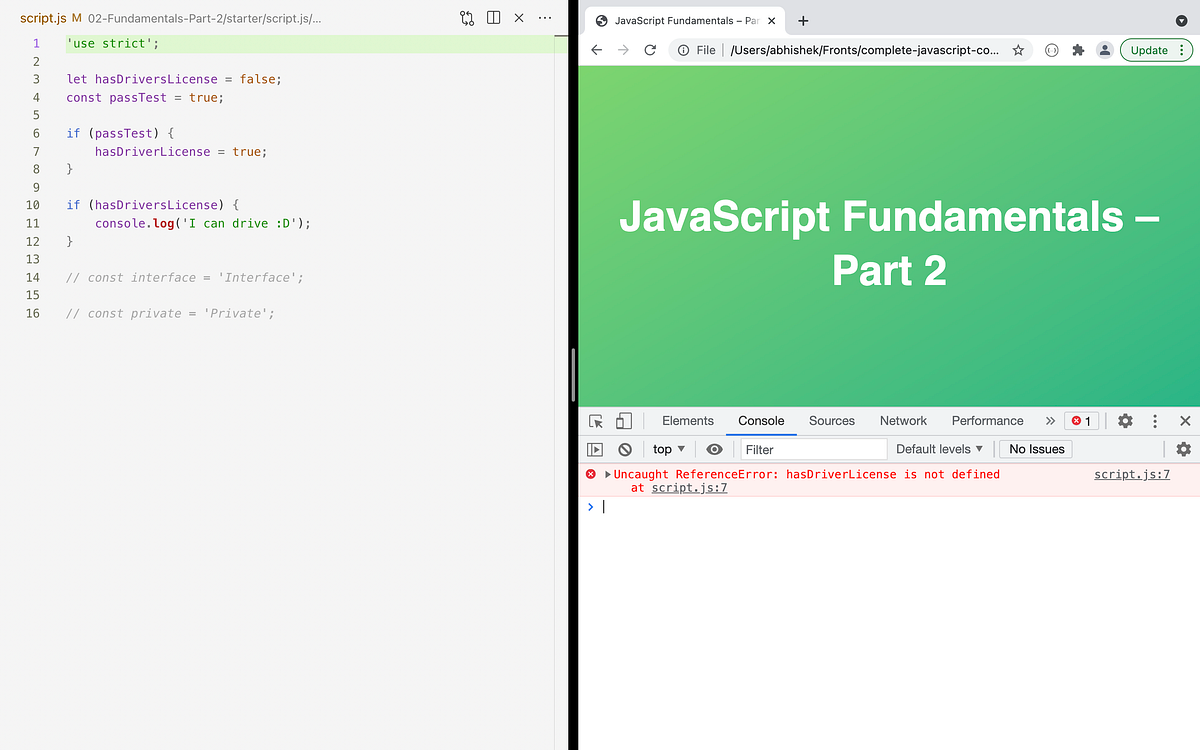This screenshot has width=1200, height=750.
Task: Open the top frame context dropdown
Action: (668, 449)
